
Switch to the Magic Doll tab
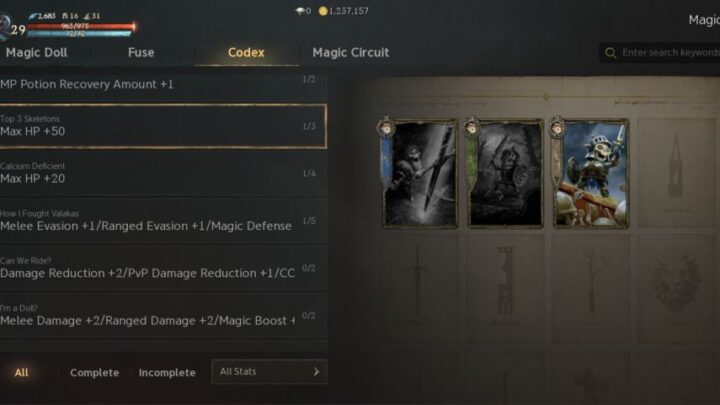click(x=36, y=53)
